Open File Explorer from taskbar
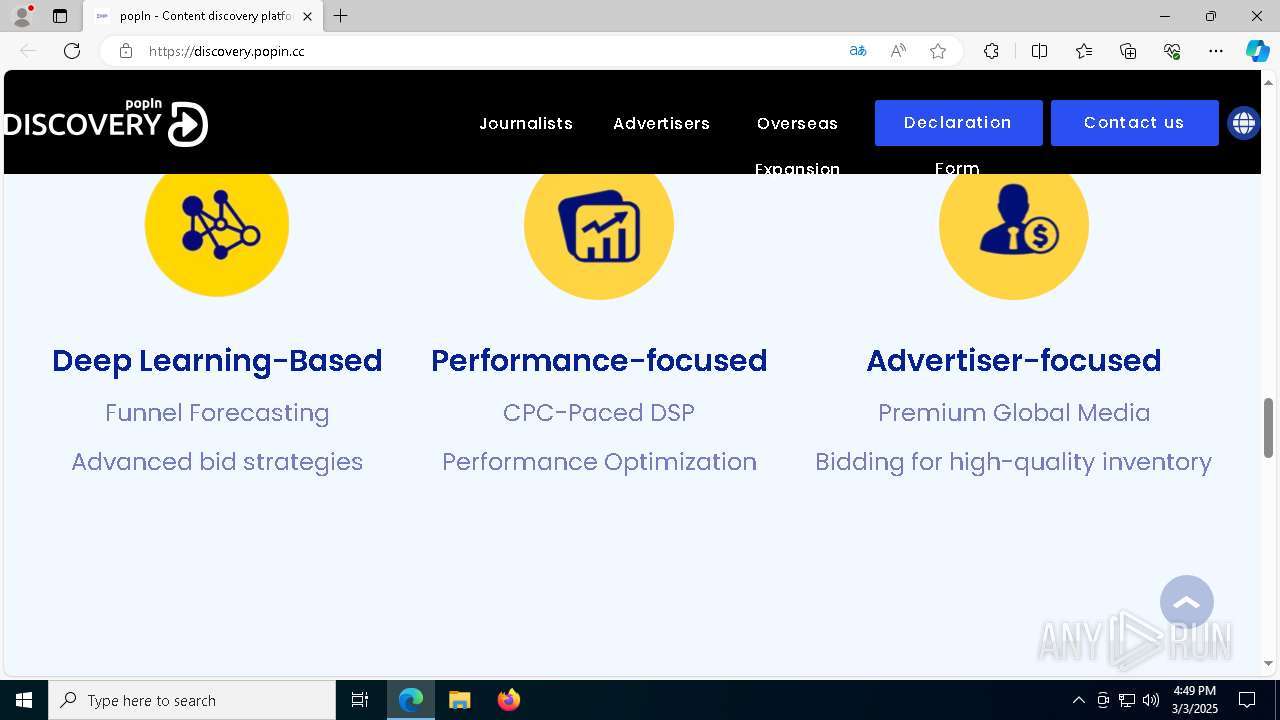The height and width of the screenshot is (720, 1280). [x=460, y=700]
